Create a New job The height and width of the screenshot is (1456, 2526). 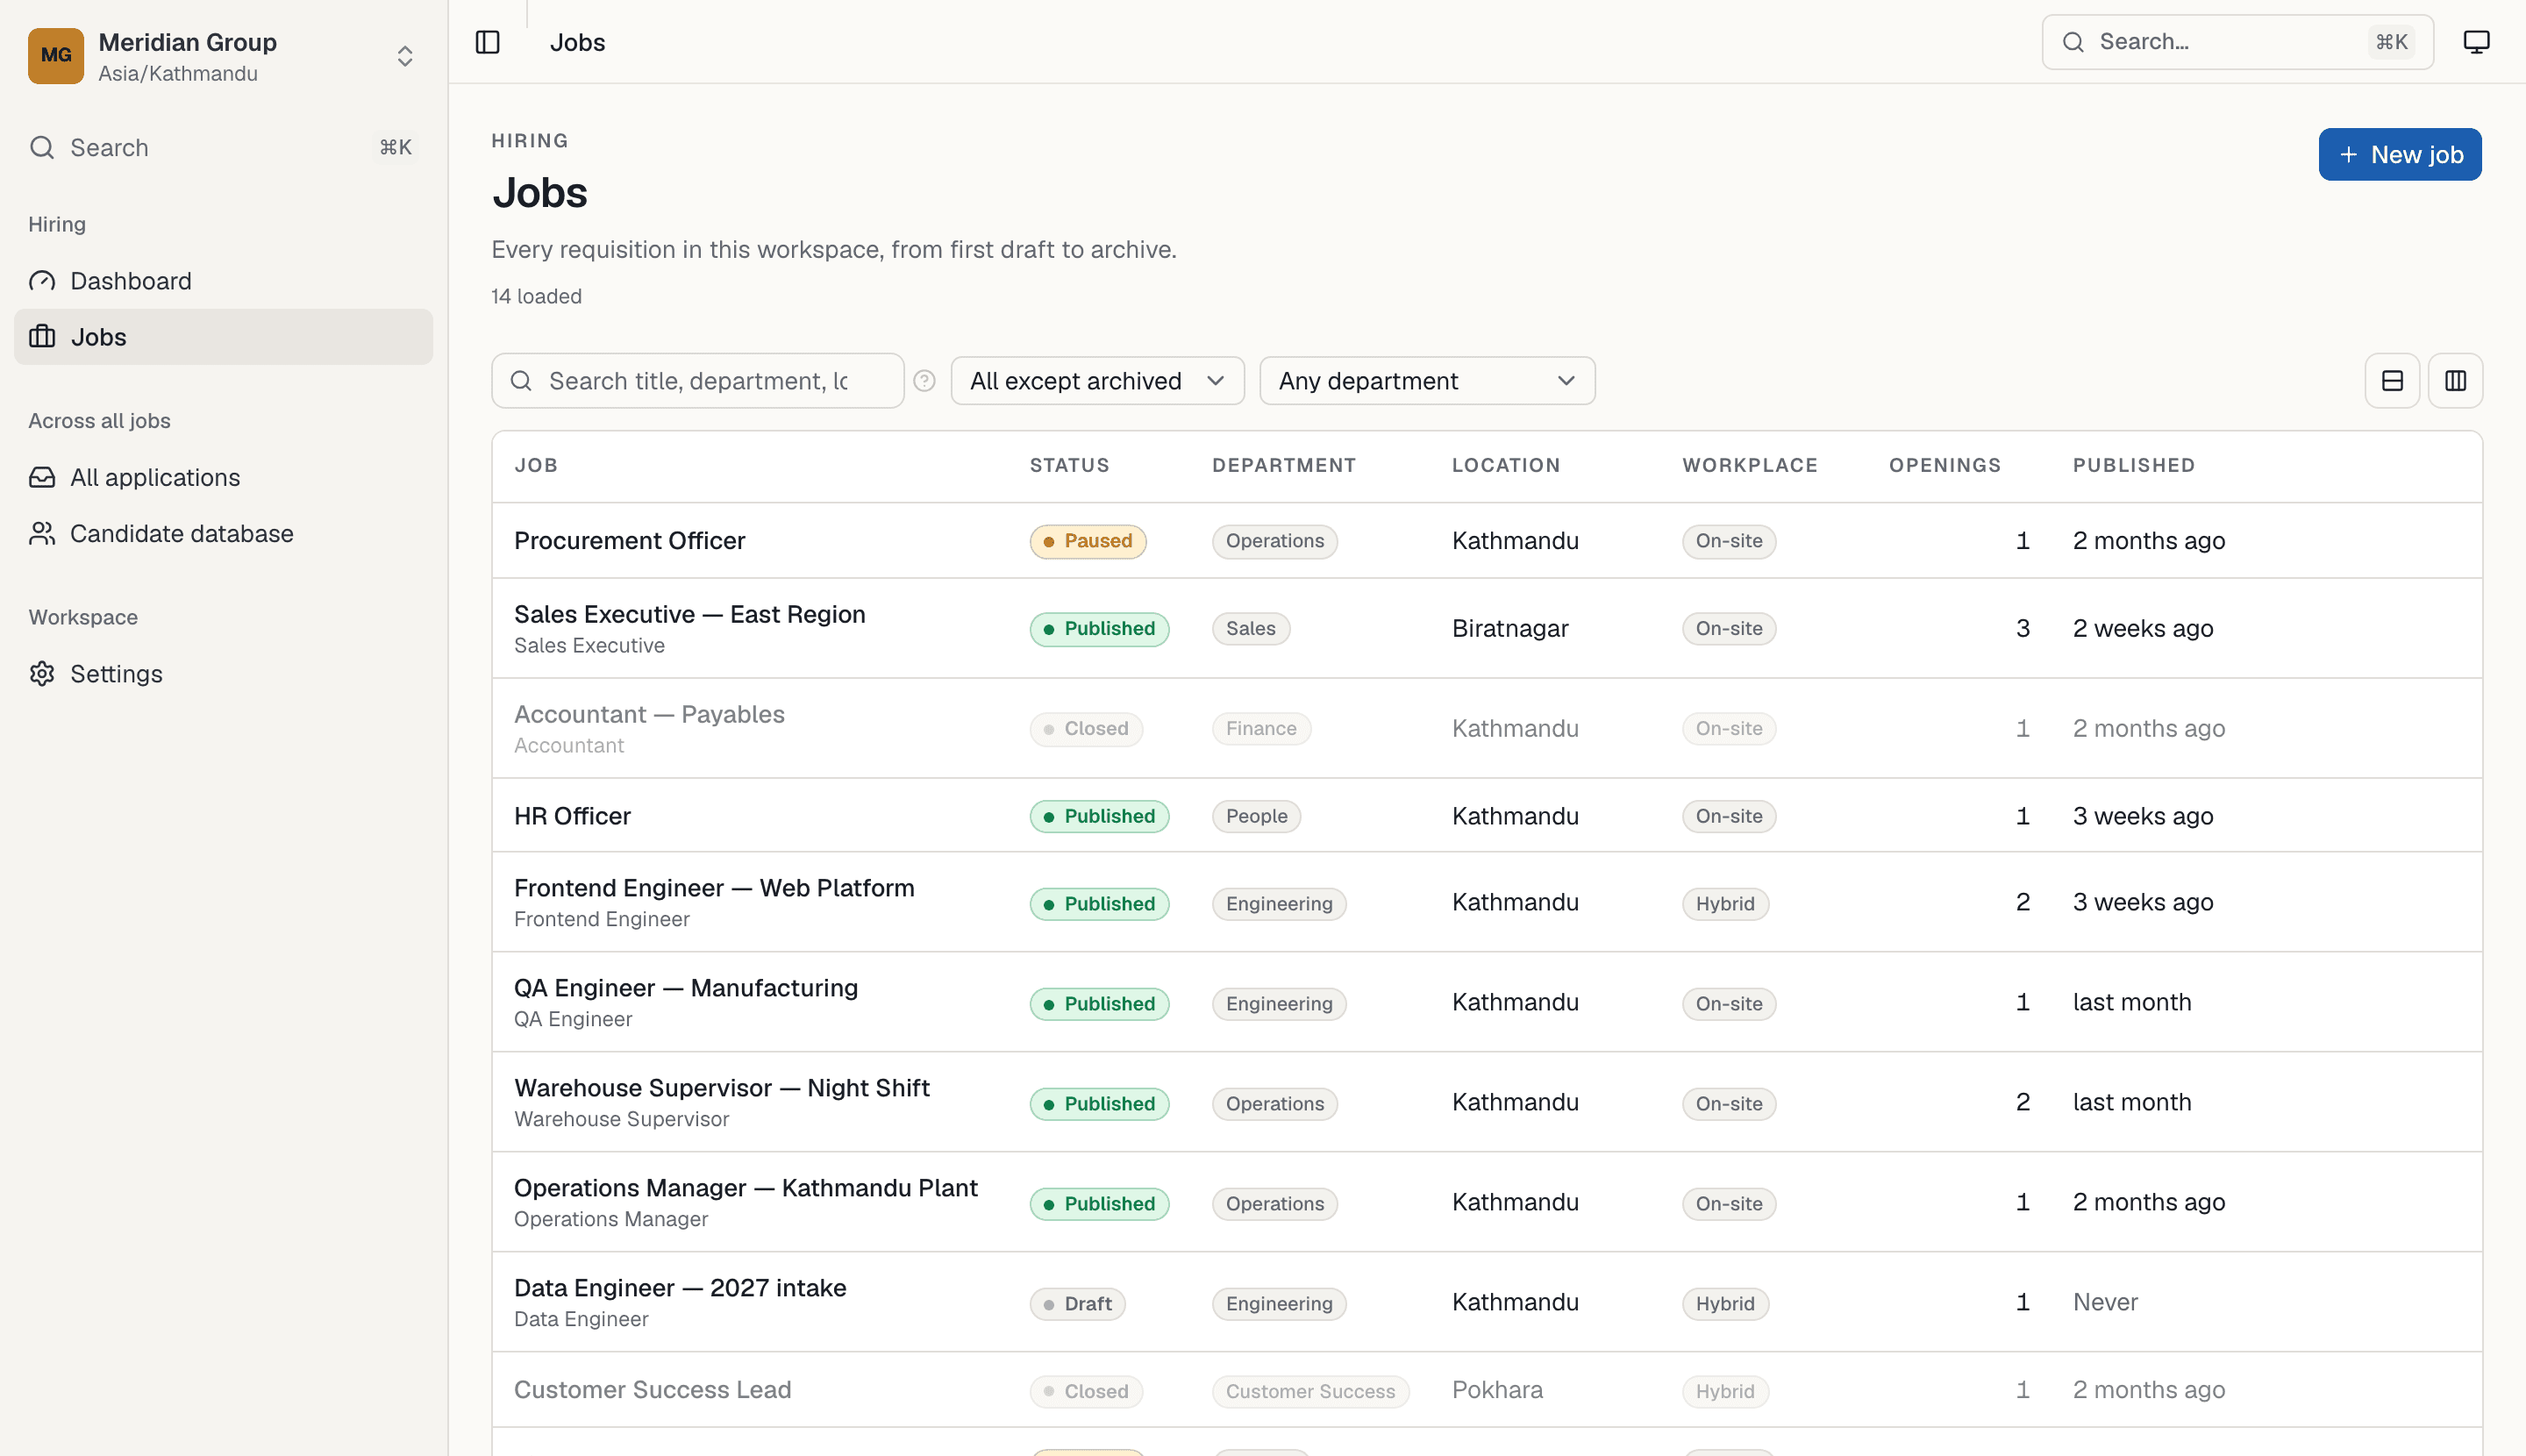pyautogui.click(x=2399, y=154)
